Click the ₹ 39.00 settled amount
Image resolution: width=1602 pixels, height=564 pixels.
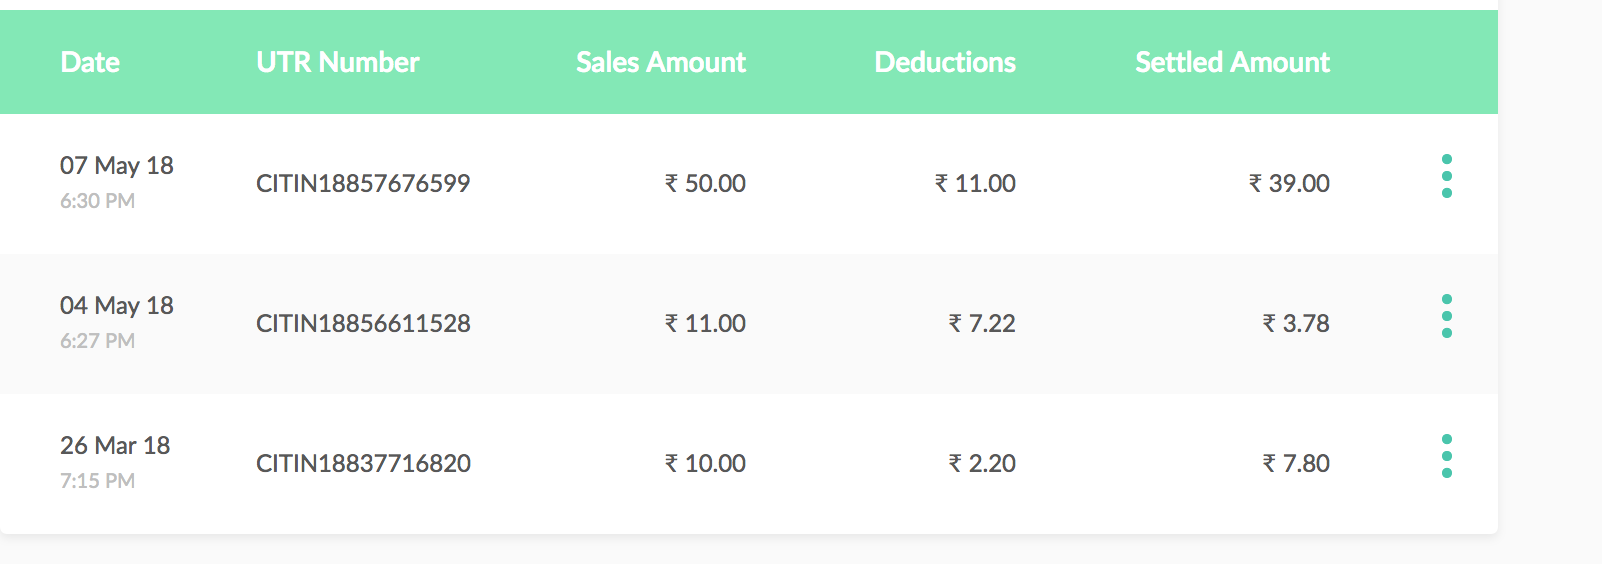[x=1289, y=183]
